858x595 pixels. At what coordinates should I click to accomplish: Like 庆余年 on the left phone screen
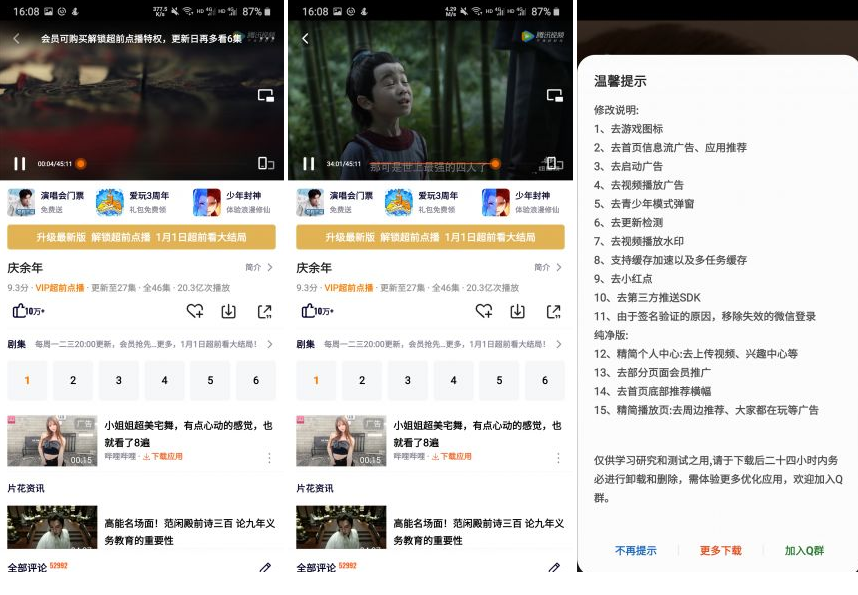coord(28,311)
